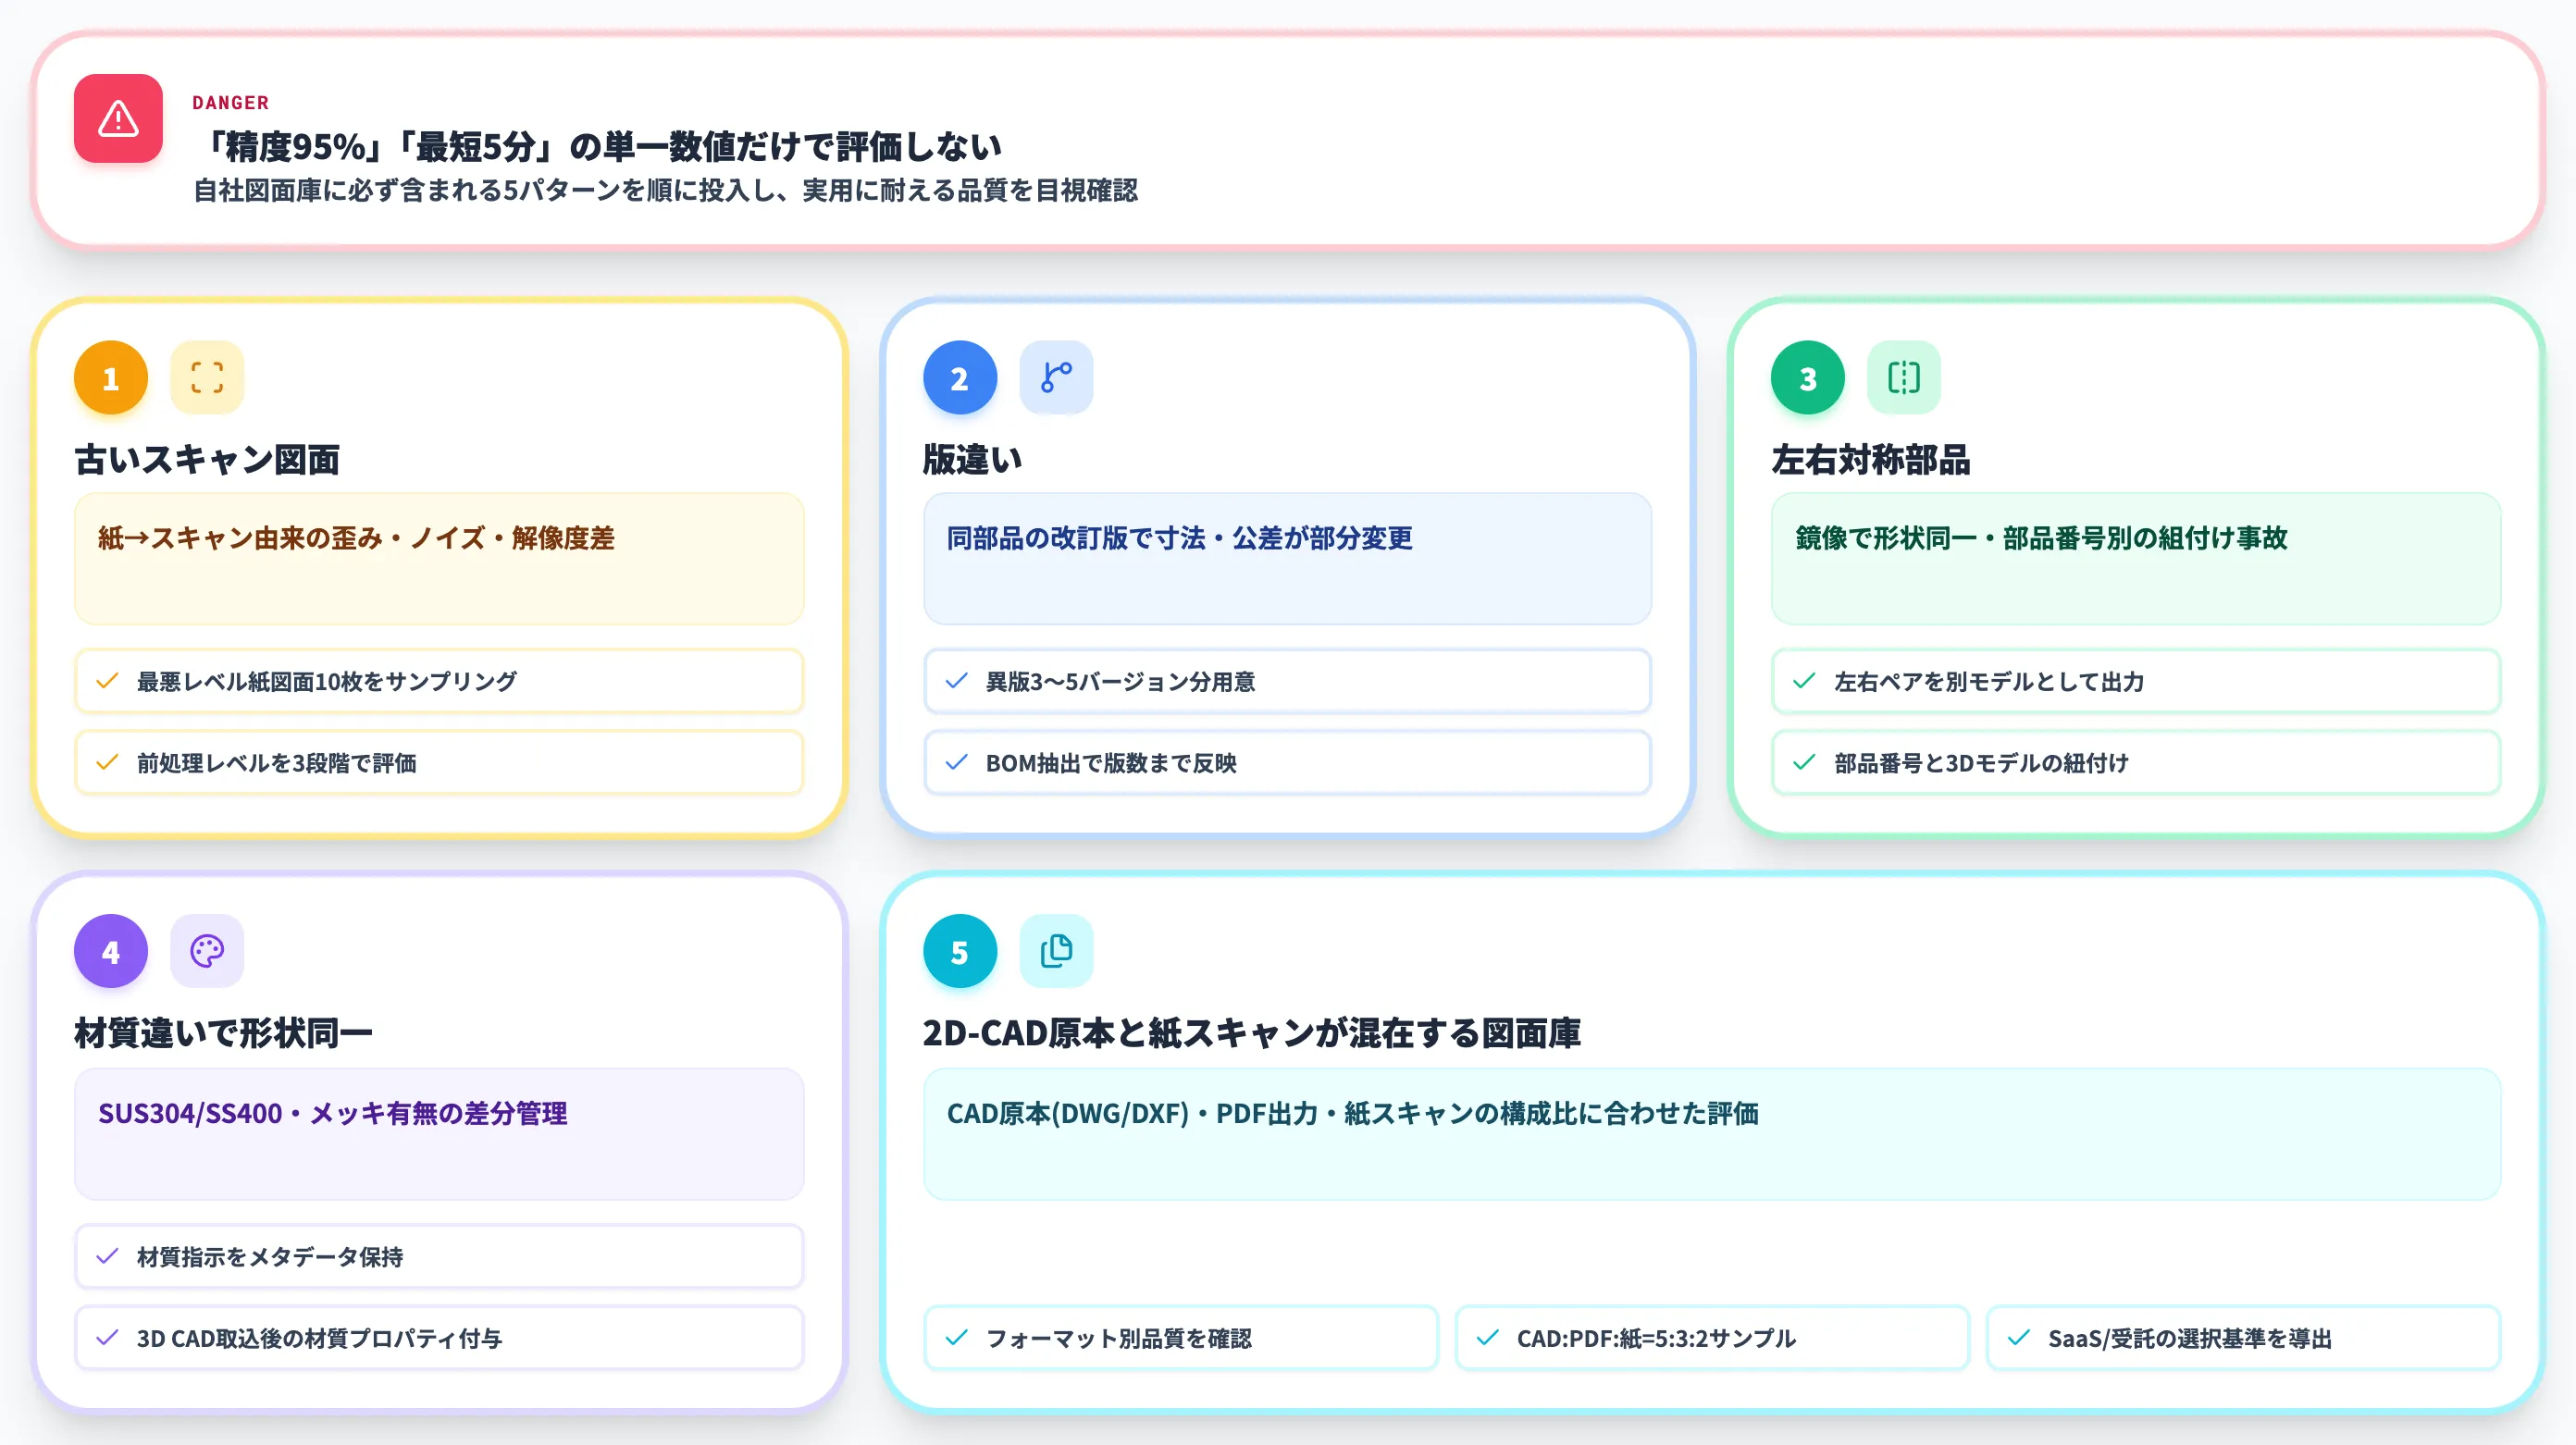Click the blue note 同部品の改訂版で寸法・公差が部分変更

pyautogui.click(x=1287, y=559)
